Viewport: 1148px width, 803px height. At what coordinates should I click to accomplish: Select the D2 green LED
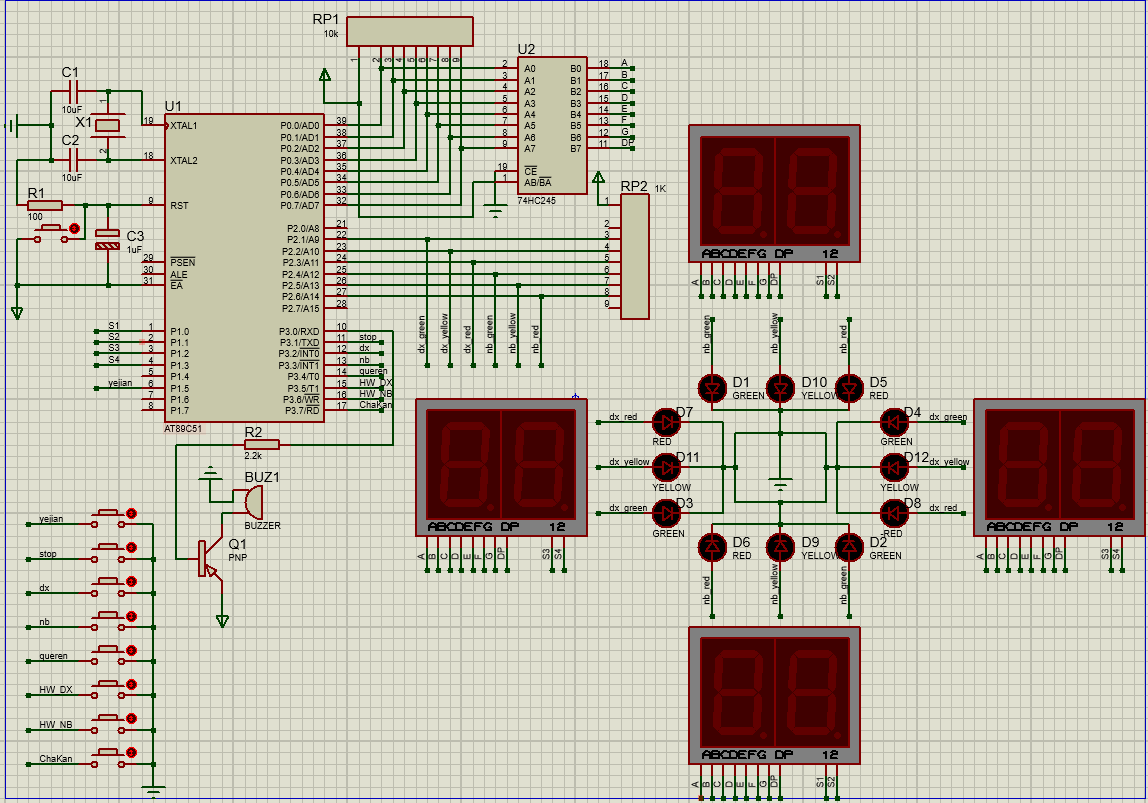click(849, 547)
